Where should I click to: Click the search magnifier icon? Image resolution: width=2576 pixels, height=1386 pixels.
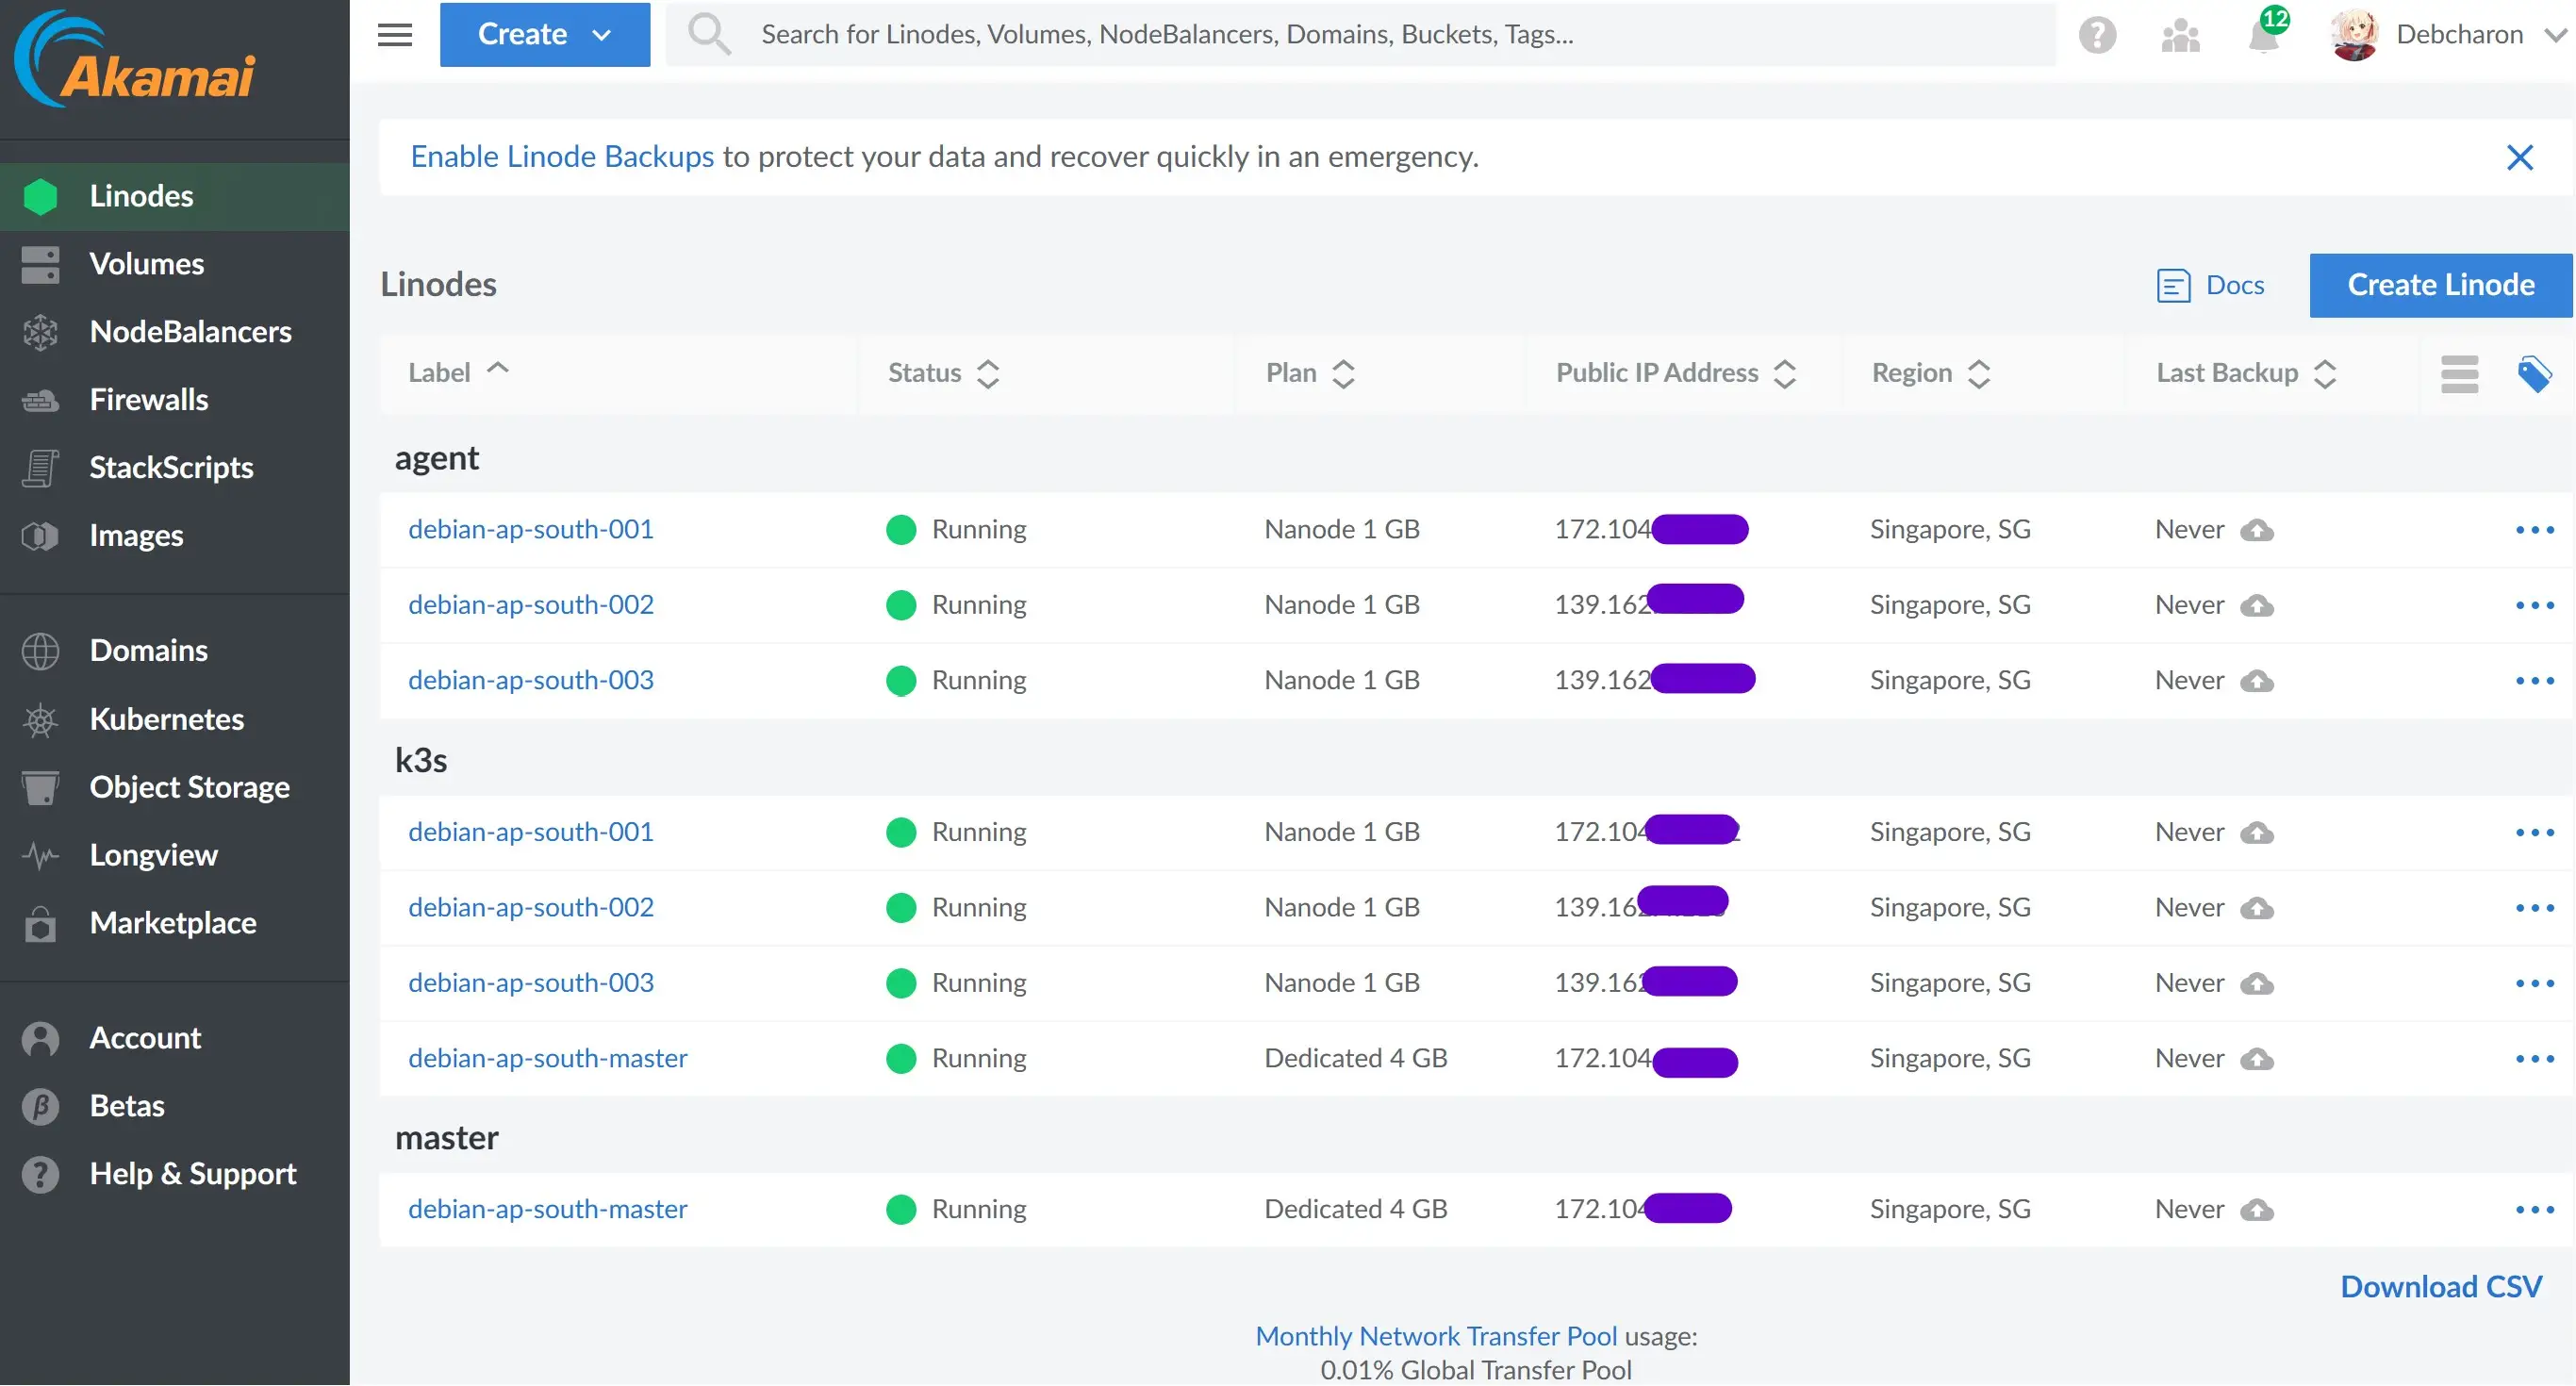tap(709, 34)
